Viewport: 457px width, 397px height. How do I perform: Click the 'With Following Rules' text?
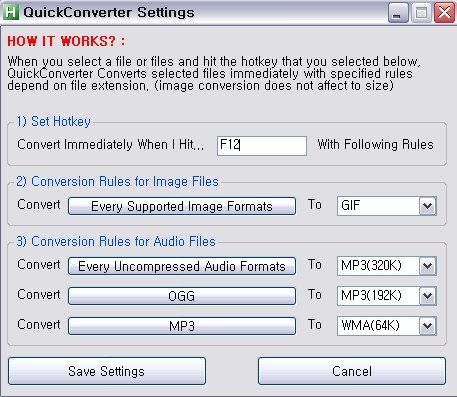375,145
